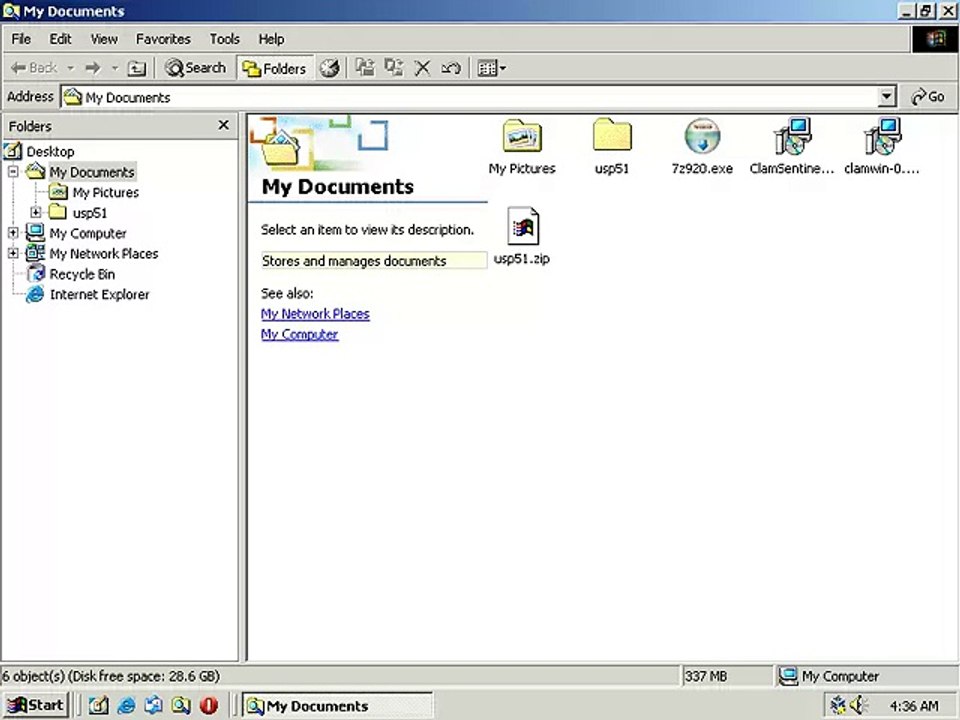Close the Folders pane
Screen dimensions: 960x720
[x=223, y=125]
